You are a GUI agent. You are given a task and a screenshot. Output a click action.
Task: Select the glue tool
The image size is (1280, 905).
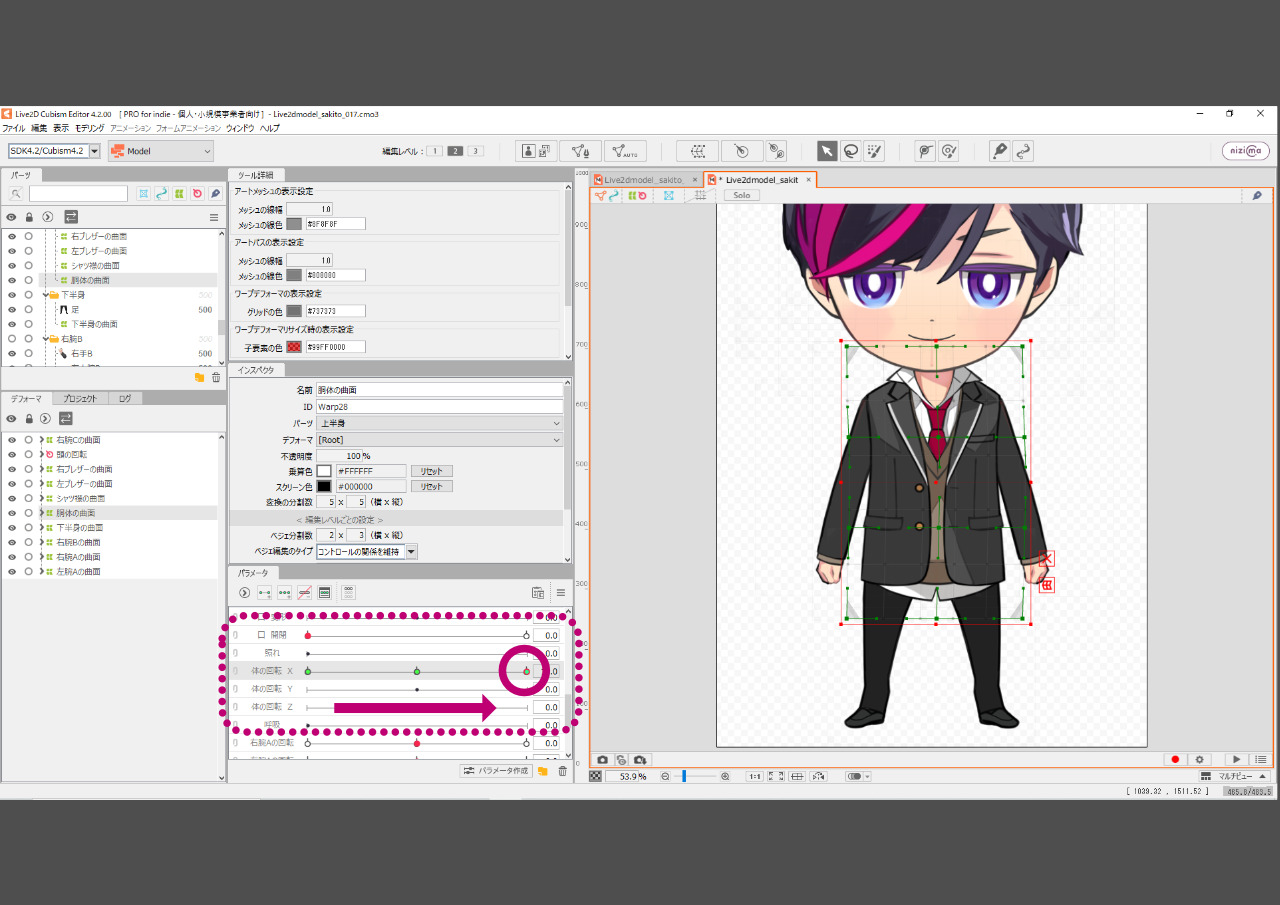[925, 151]
